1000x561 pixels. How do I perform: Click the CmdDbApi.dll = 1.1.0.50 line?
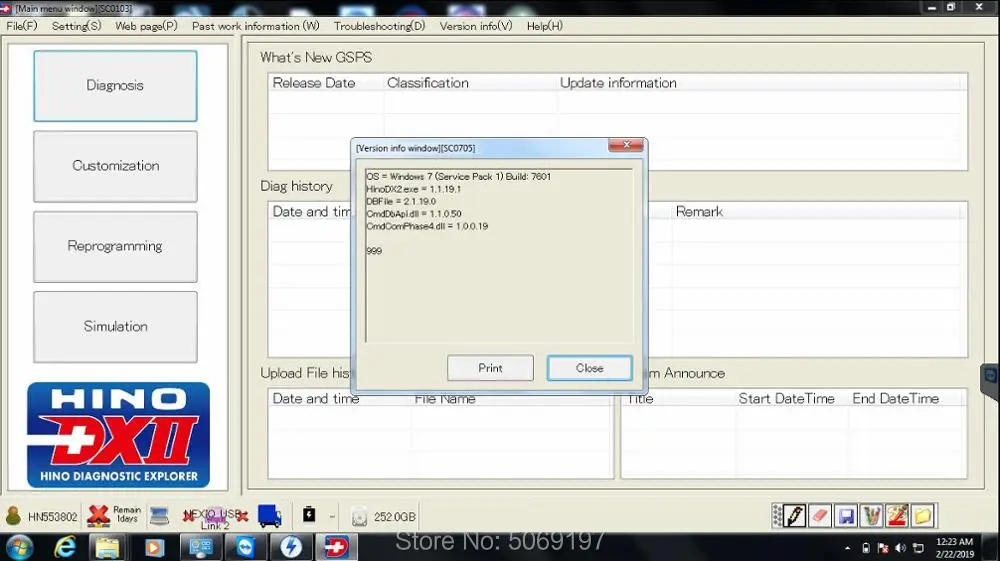click(x=414, y=214)
